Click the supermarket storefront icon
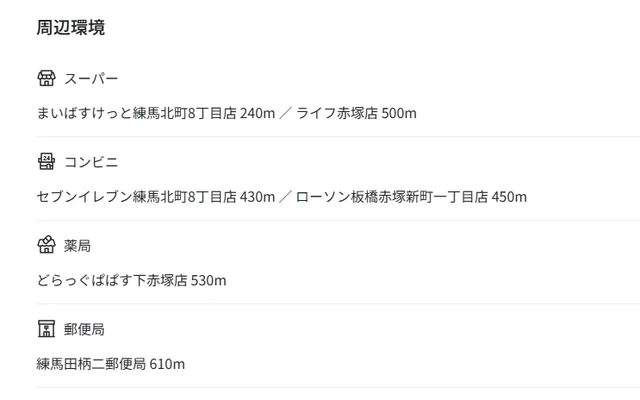 tap(46, 78)
